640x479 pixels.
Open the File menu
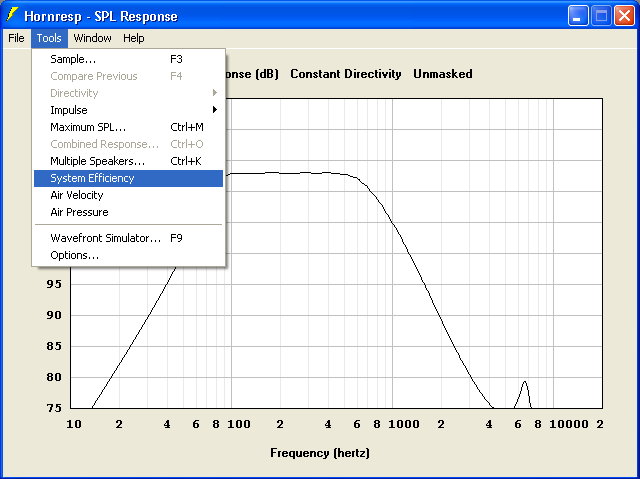(16, 38)
